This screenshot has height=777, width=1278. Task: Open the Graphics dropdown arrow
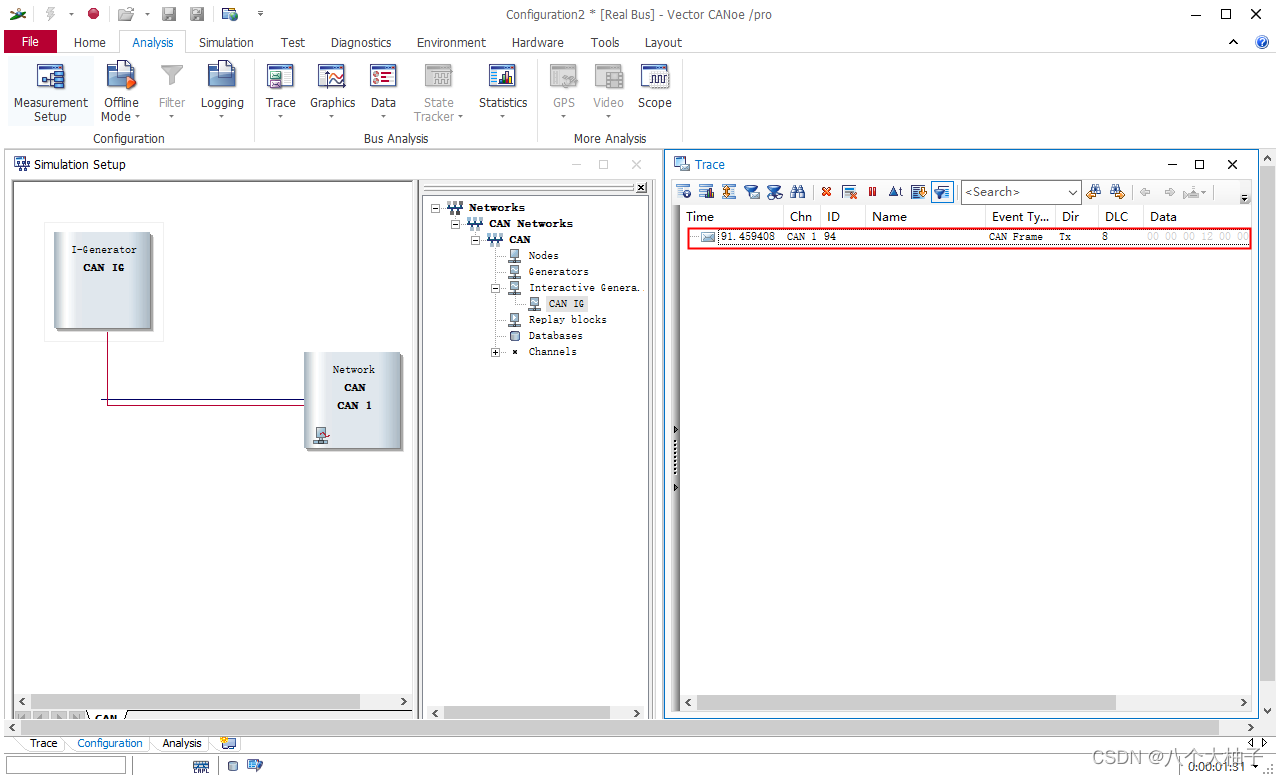[332, 117]
